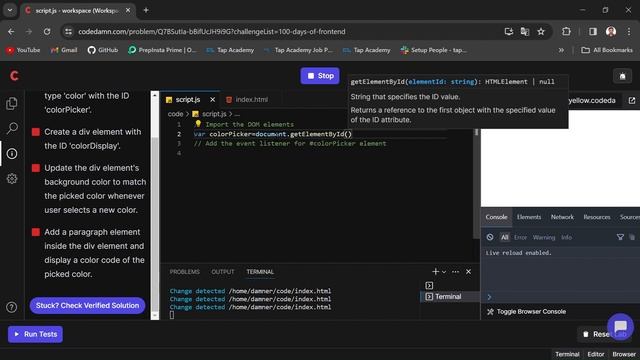The image size is (640, 360).
Task: Click the translate page icon
Action: pos(525,31)
